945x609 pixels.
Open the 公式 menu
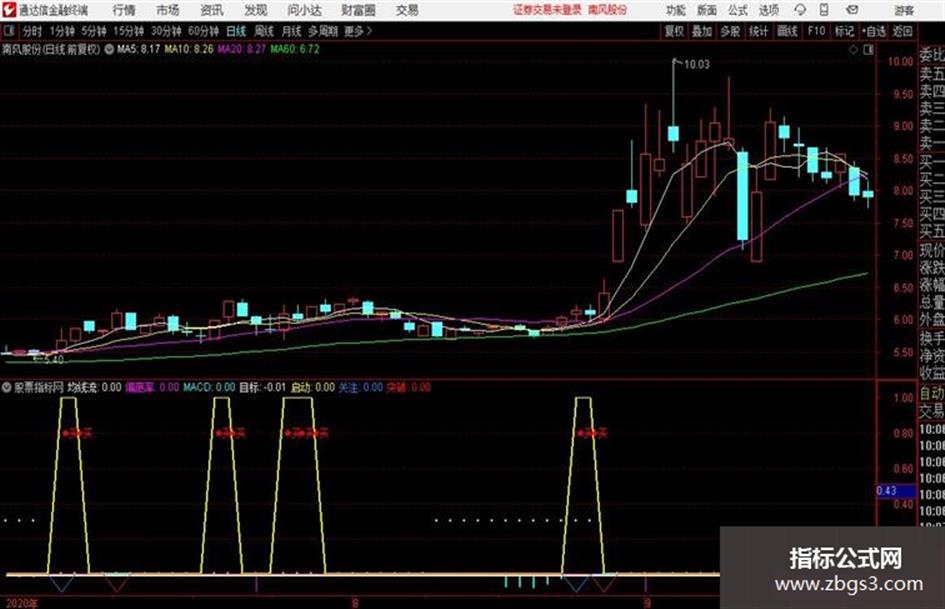tap(737, 10)
